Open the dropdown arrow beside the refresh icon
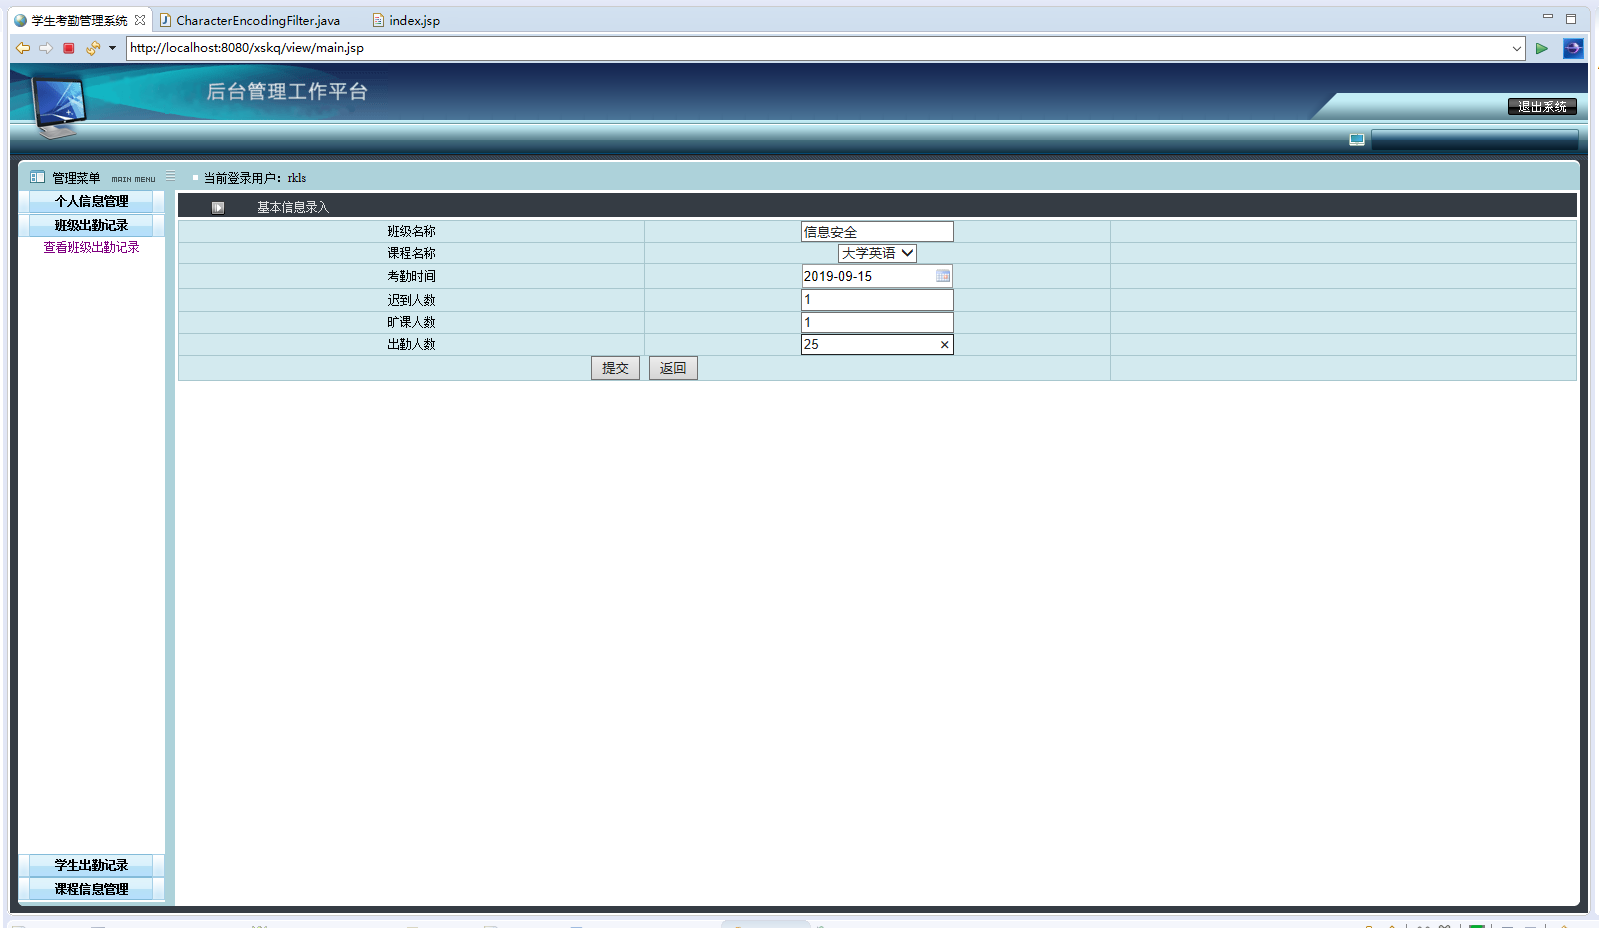 [112, 48]
